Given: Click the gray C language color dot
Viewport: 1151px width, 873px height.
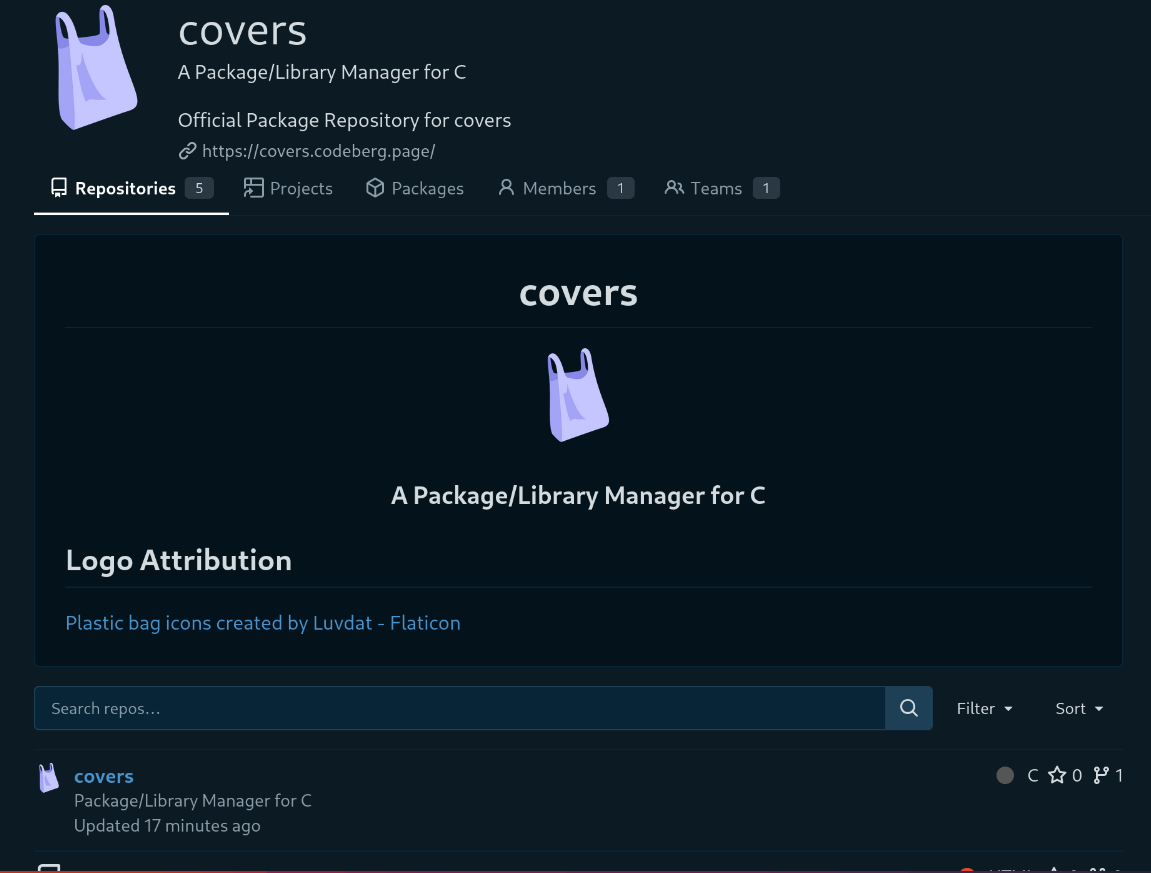Looking at the screenshot, I should (x=1005, y=775).
